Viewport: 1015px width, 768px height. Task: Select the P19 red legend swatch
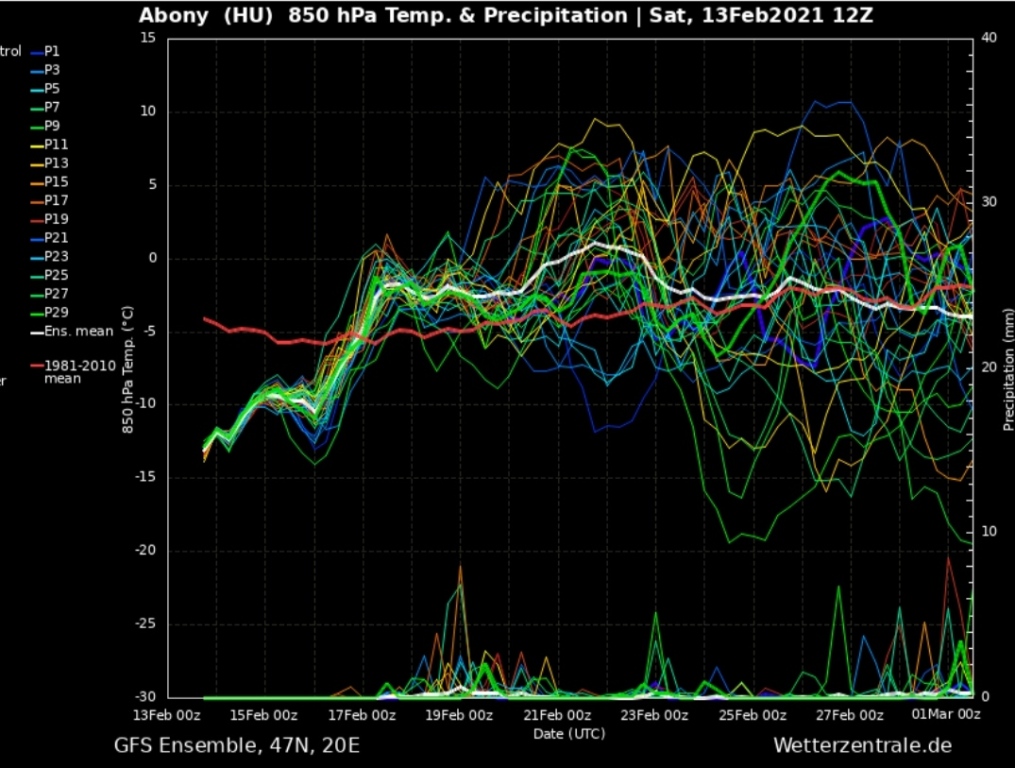[37, 219]
